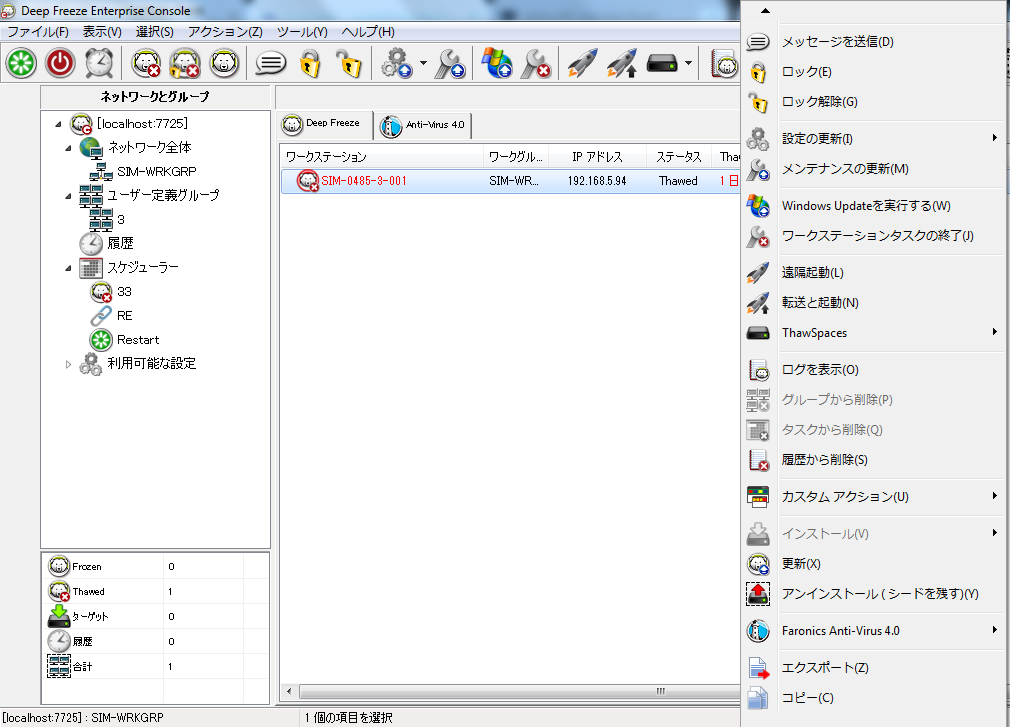This screenshot has height=727, width=1010.
Task: Click the closed padlock Lock toolbar icon
Action: coord(309,63)
